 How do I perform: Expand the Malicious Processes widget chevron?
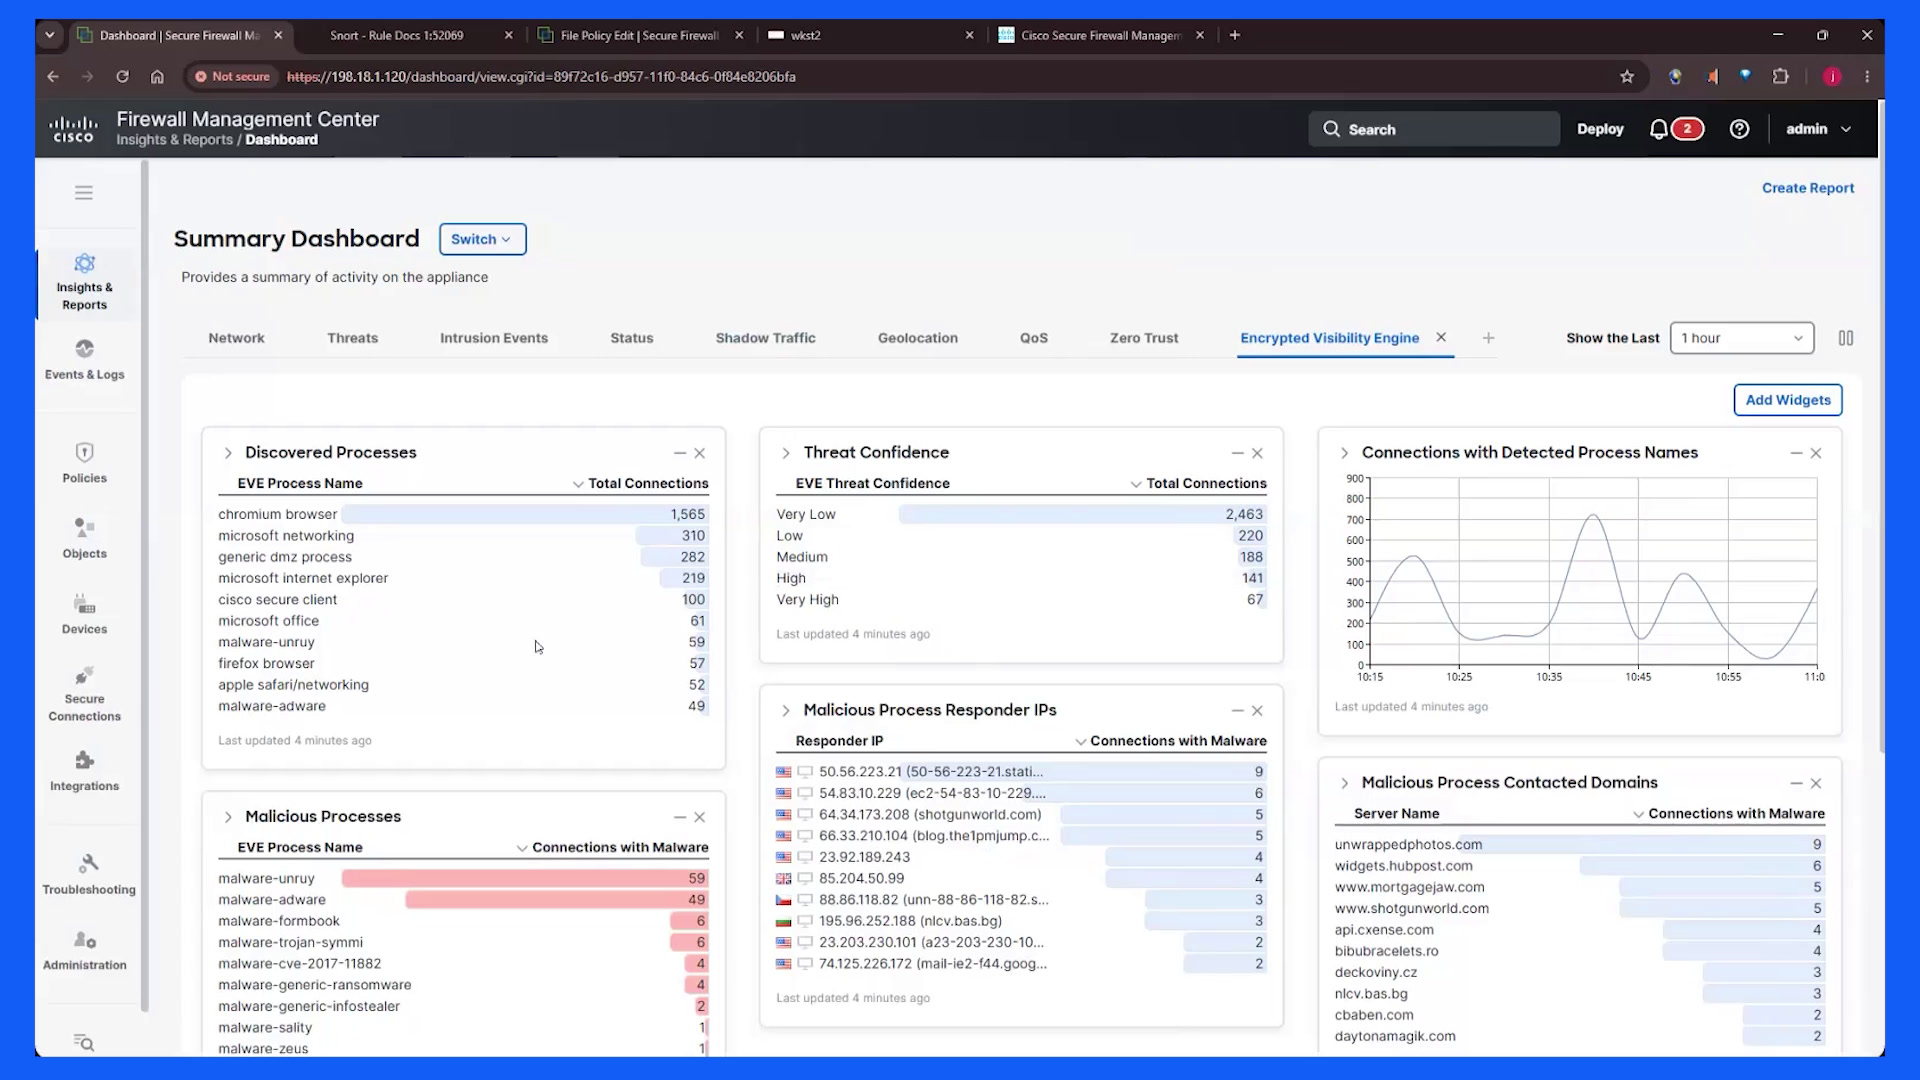click(228, 817)
